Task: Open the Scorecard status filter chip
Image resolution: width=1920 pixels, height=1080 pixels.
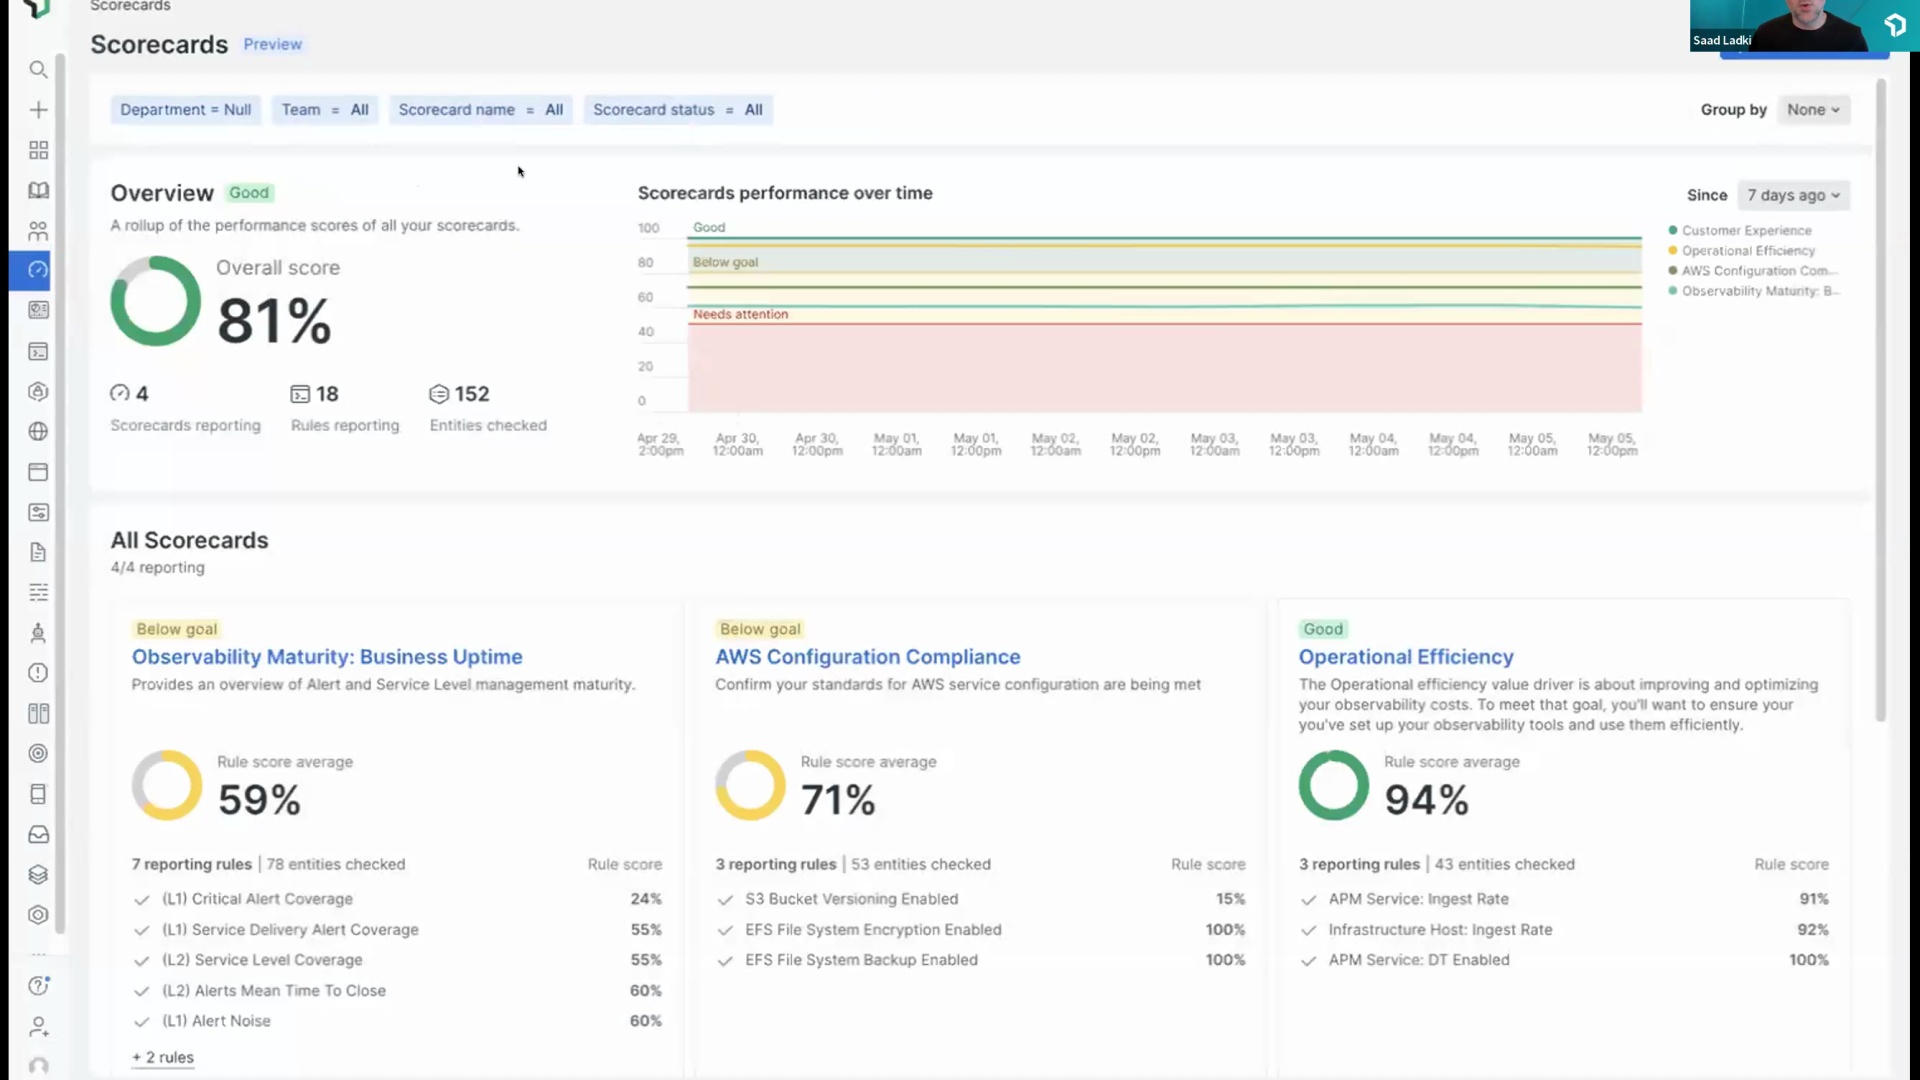Action: [677, 110]
